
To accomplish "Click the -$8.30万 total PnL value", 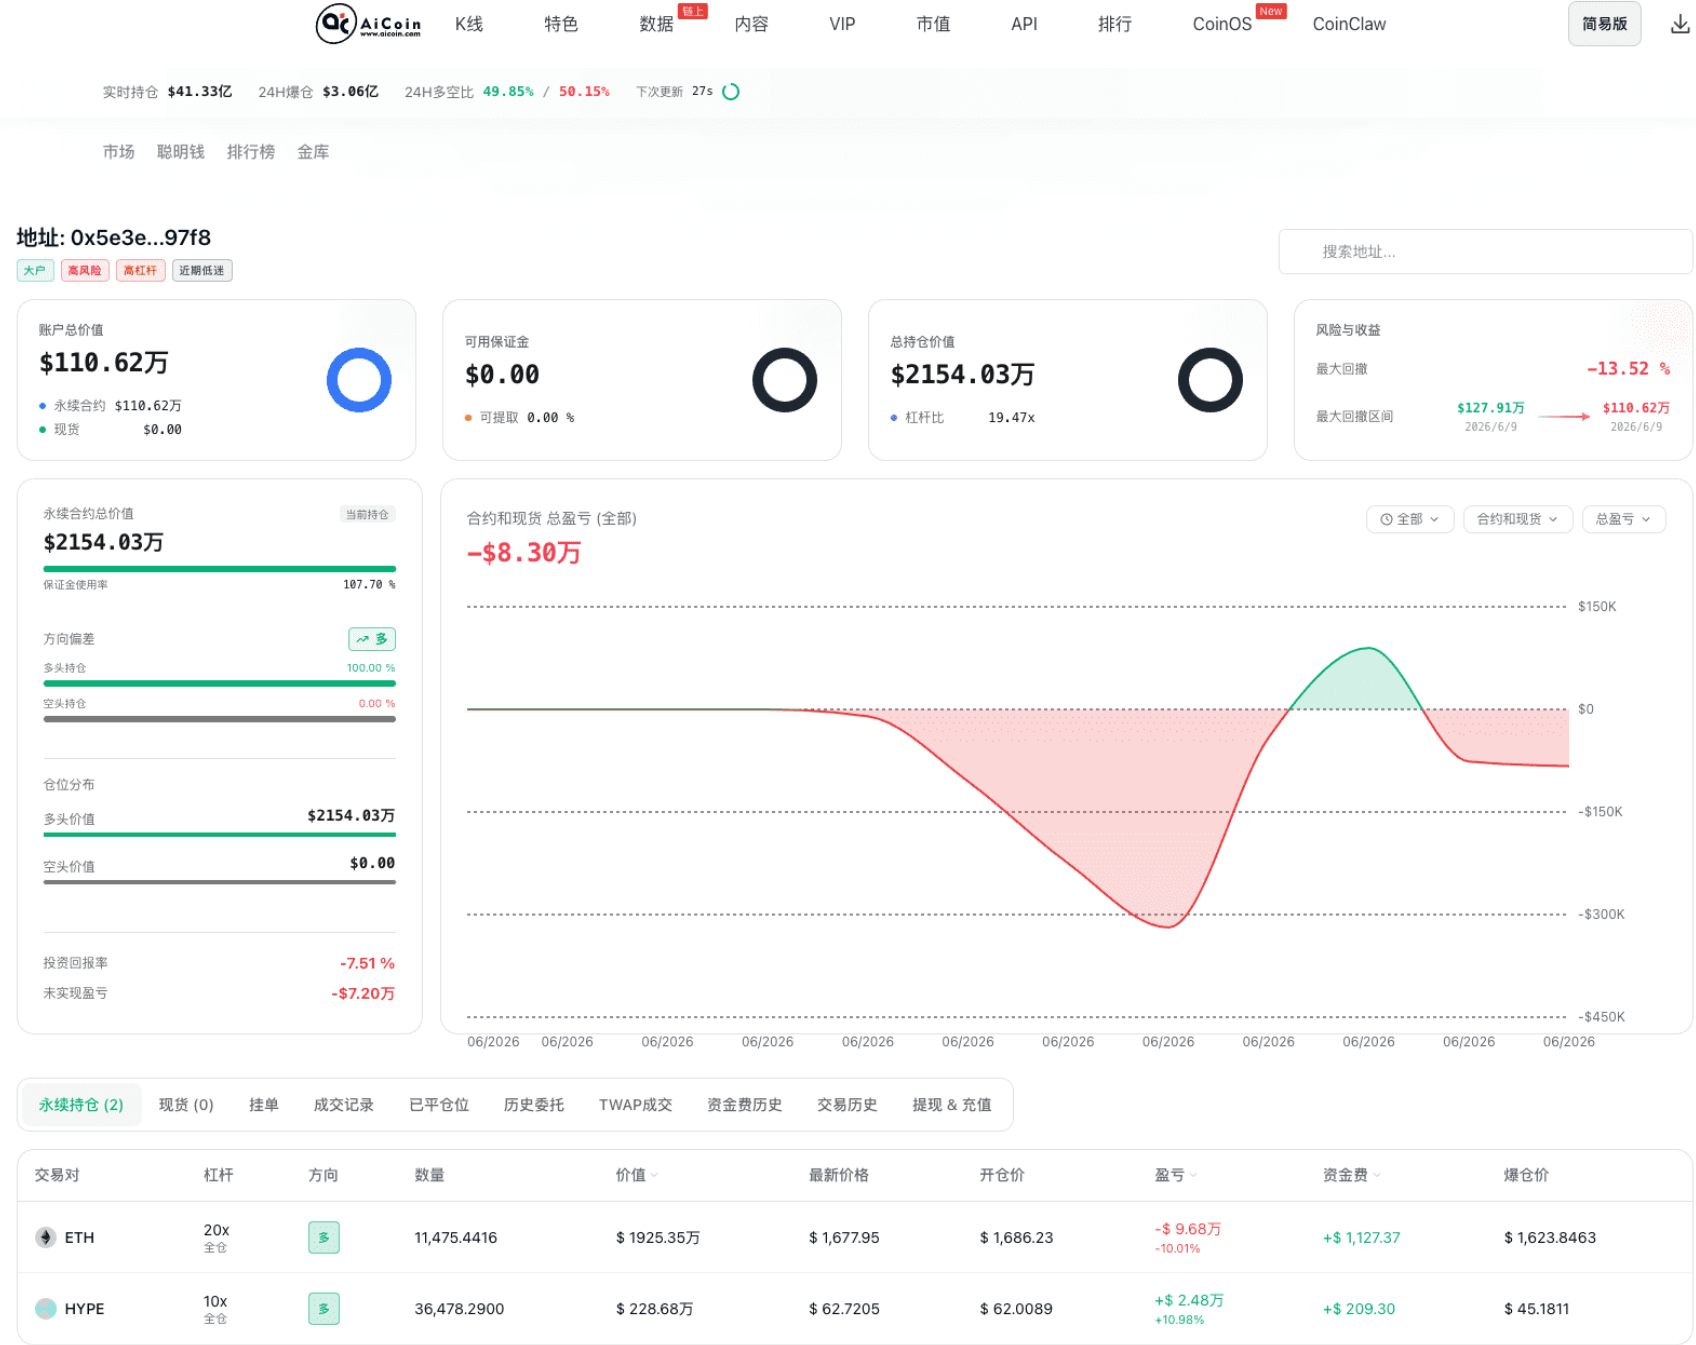I will coord(524,553).
